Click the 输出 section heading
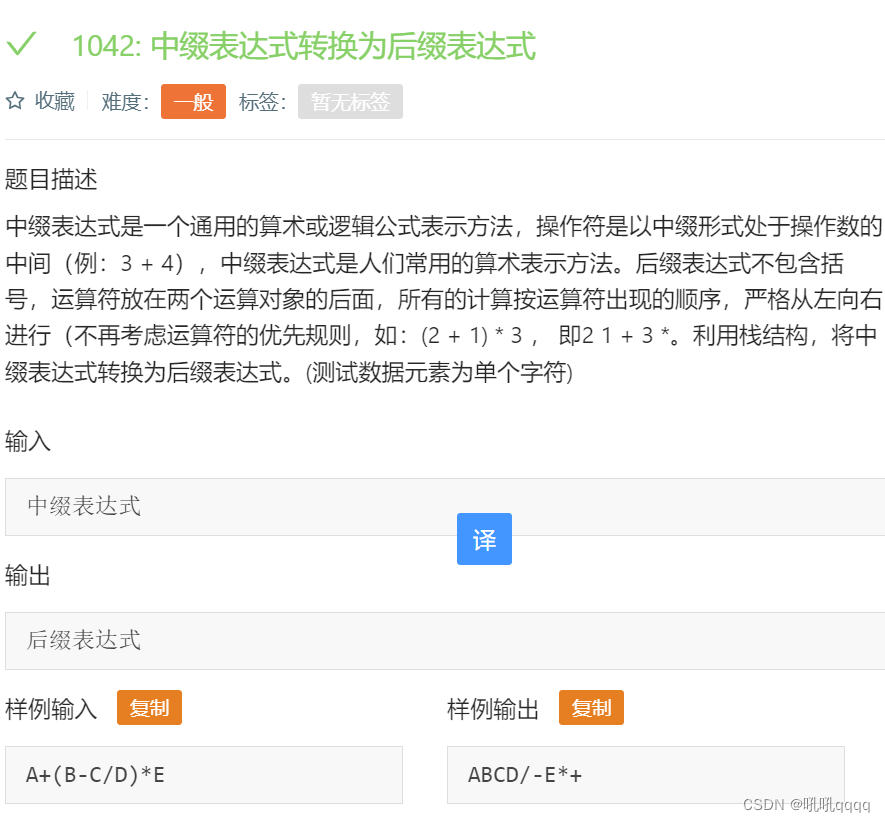The height and width of the screenshot is (822, 885). [x=28, y=575]
